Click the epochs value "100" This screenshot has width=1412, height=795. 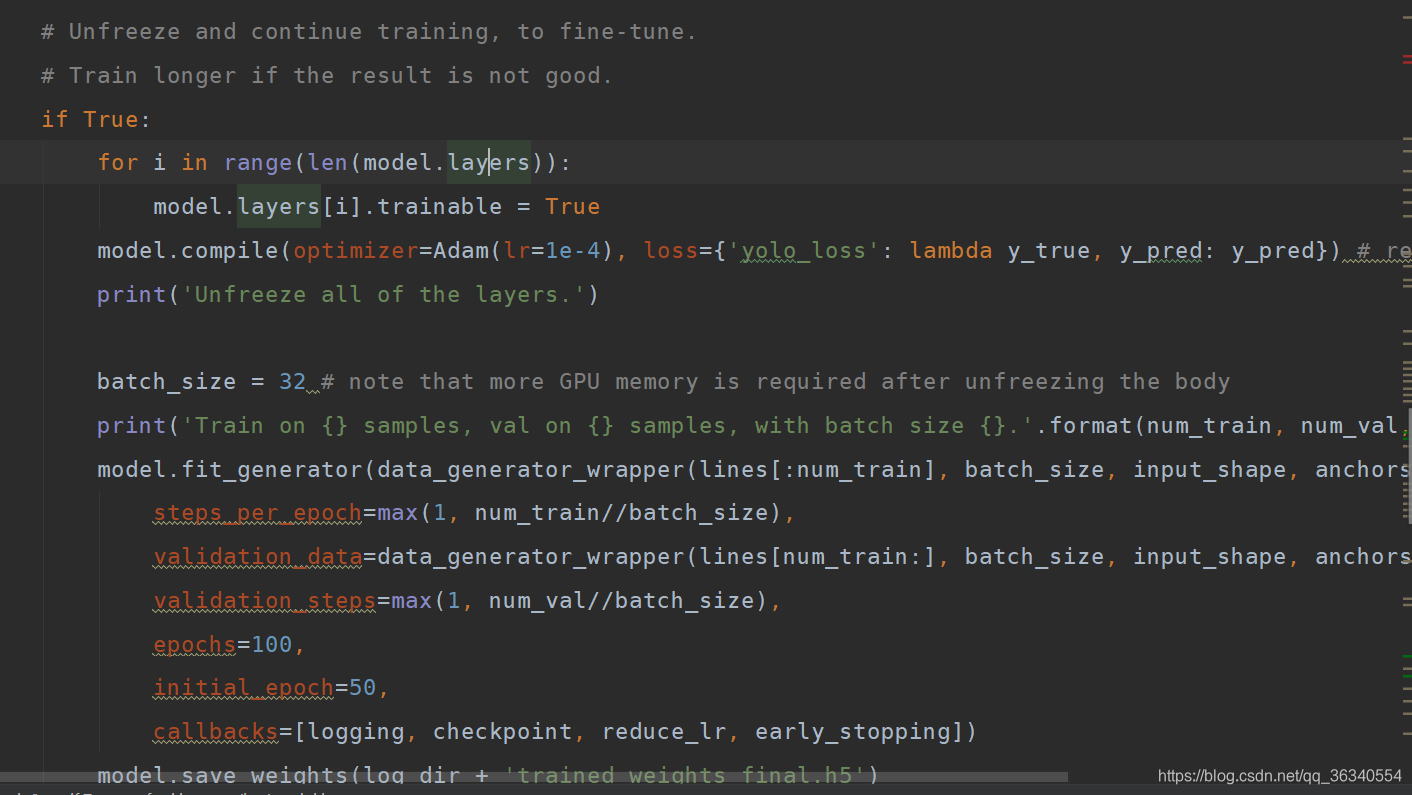point(272,644)
